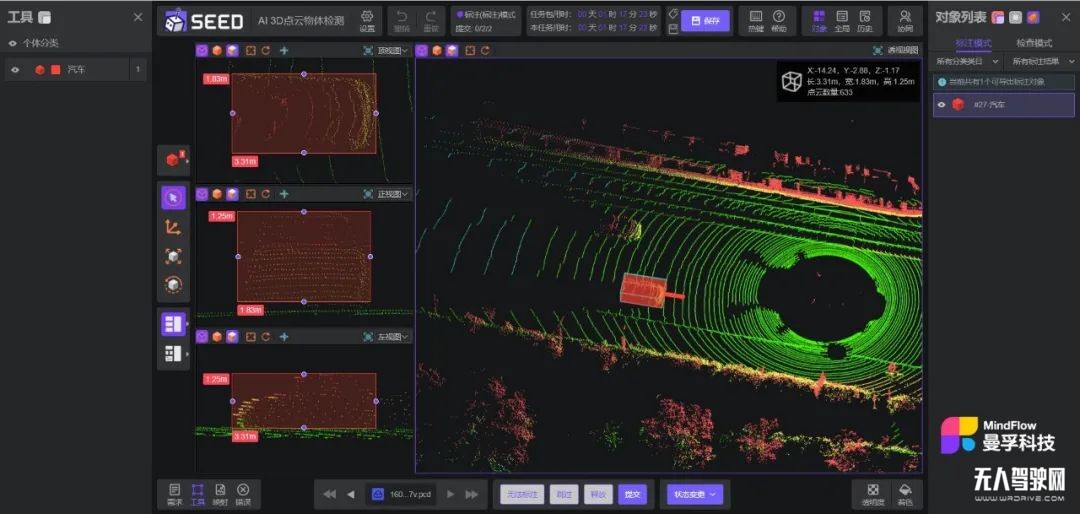Click the purple 保存 save button

point(706,21)
